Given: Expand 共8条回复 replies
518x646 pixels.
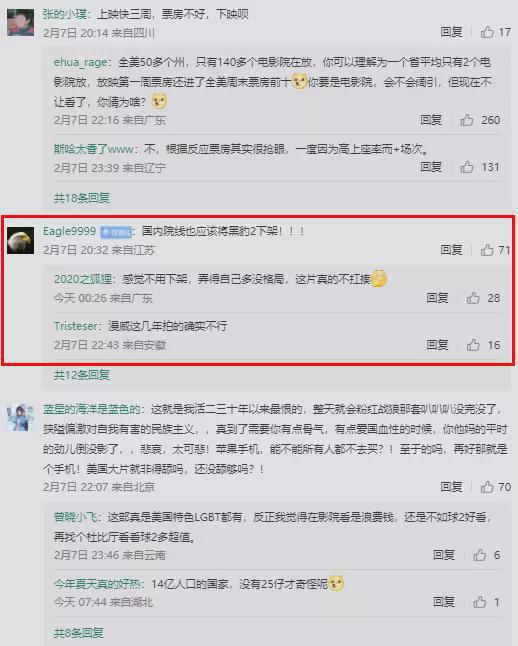Looking at the screenshot, I should coord(78,633).
